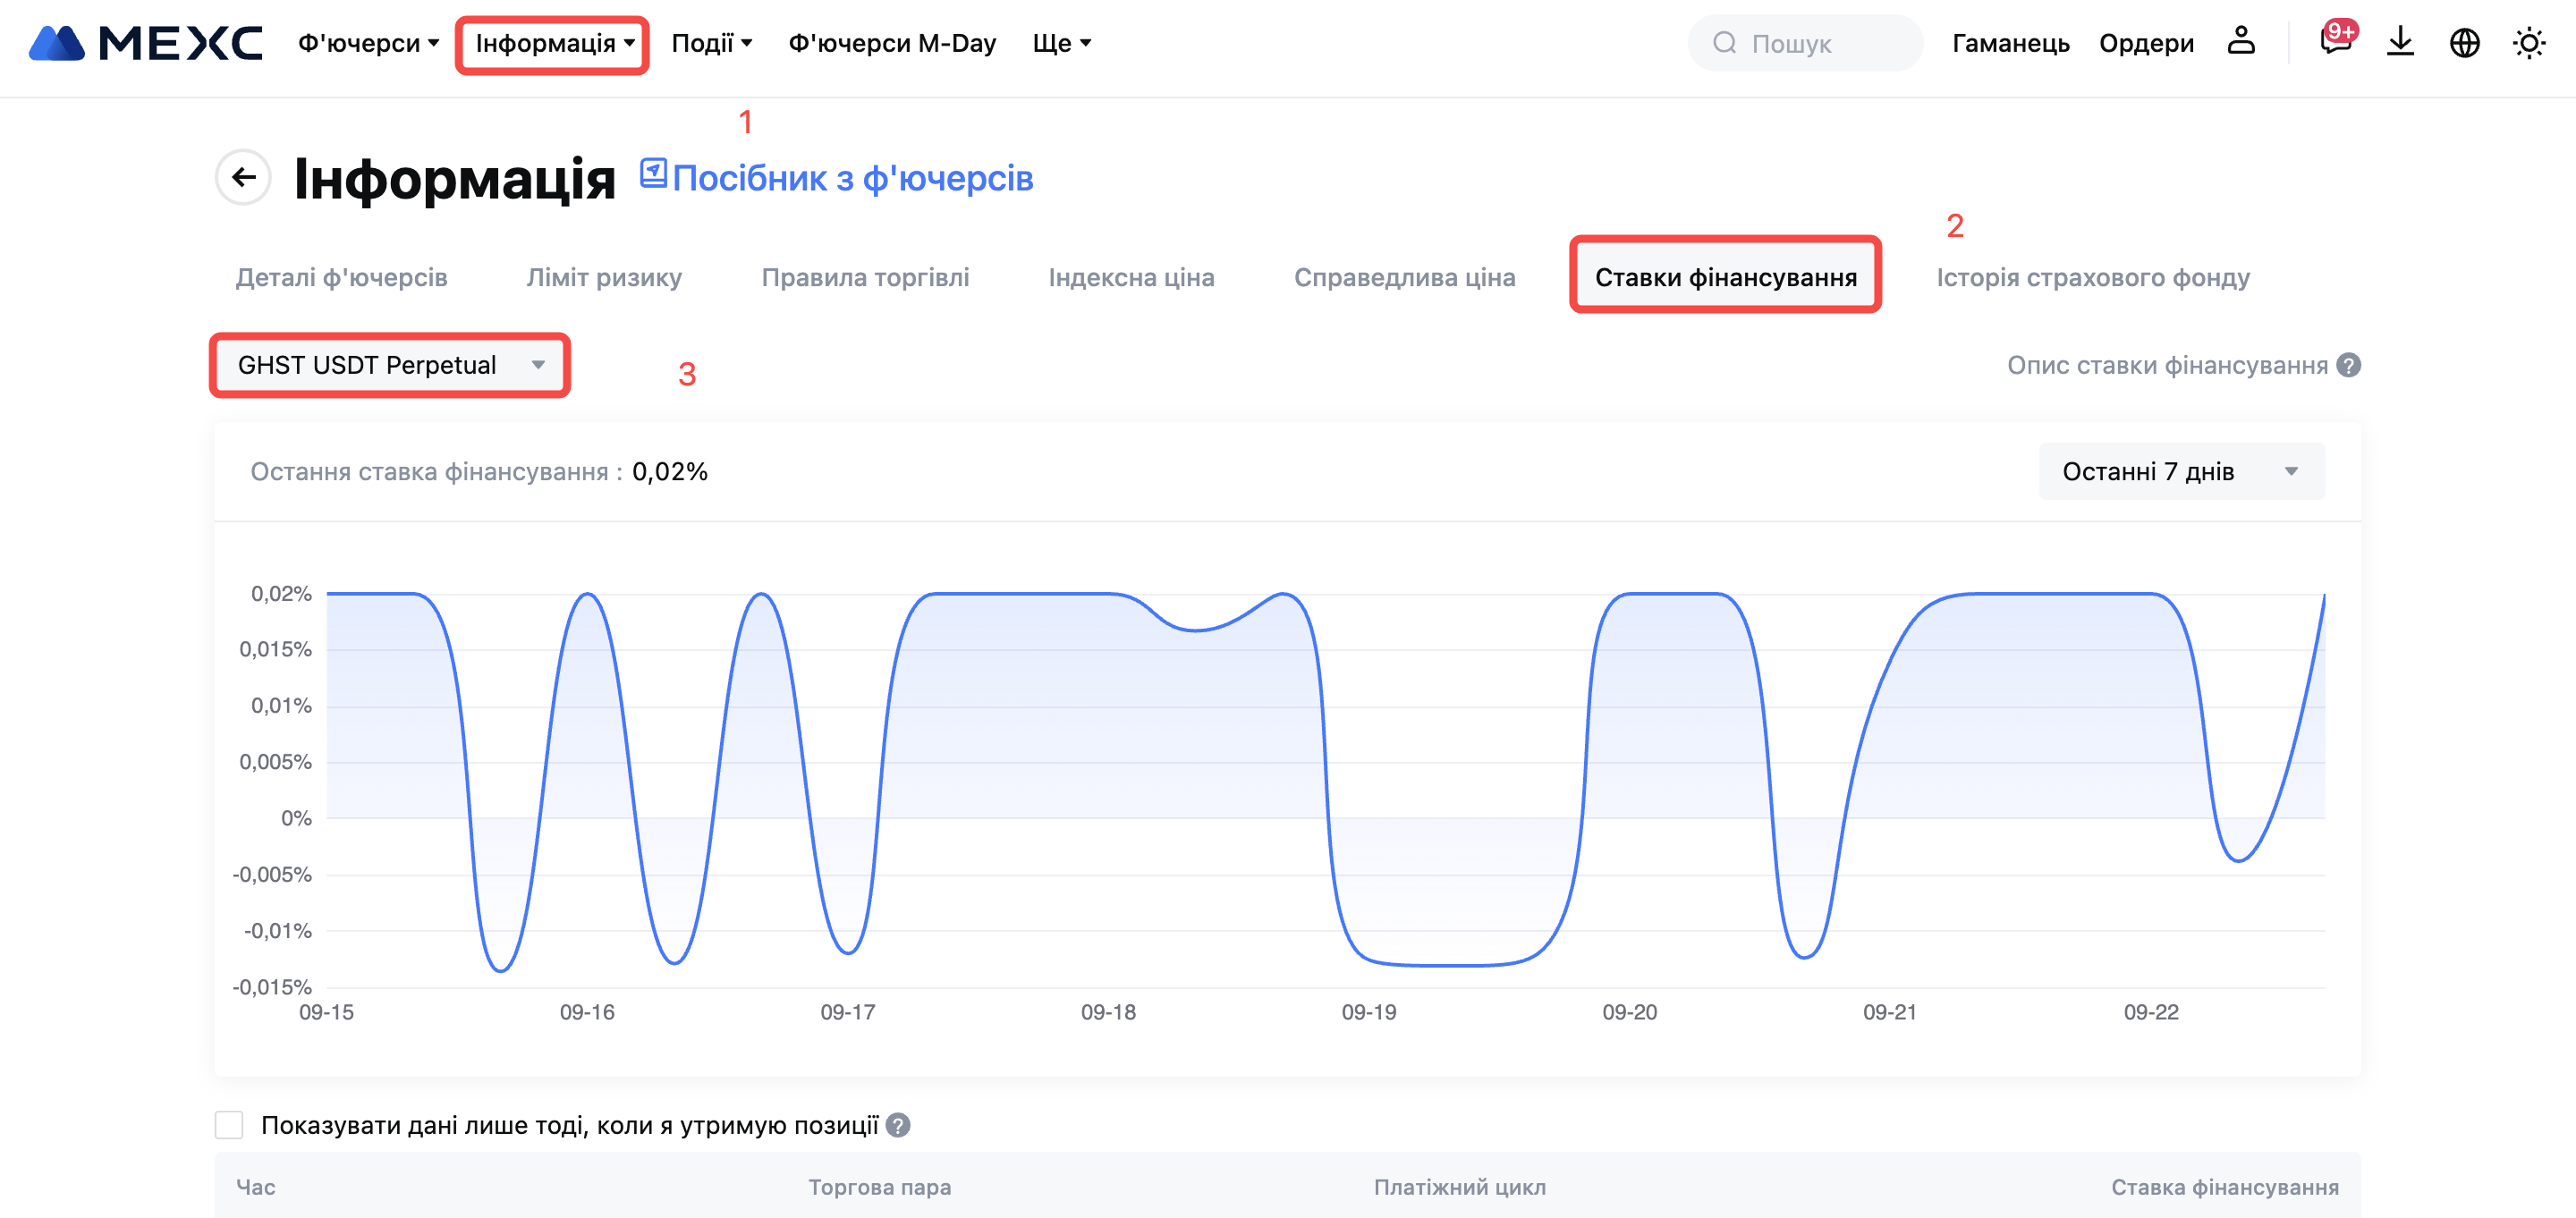Open the GHST USDT Perpetual pair dropdown
The image size is (2576, 1218).
pos(390,366)
